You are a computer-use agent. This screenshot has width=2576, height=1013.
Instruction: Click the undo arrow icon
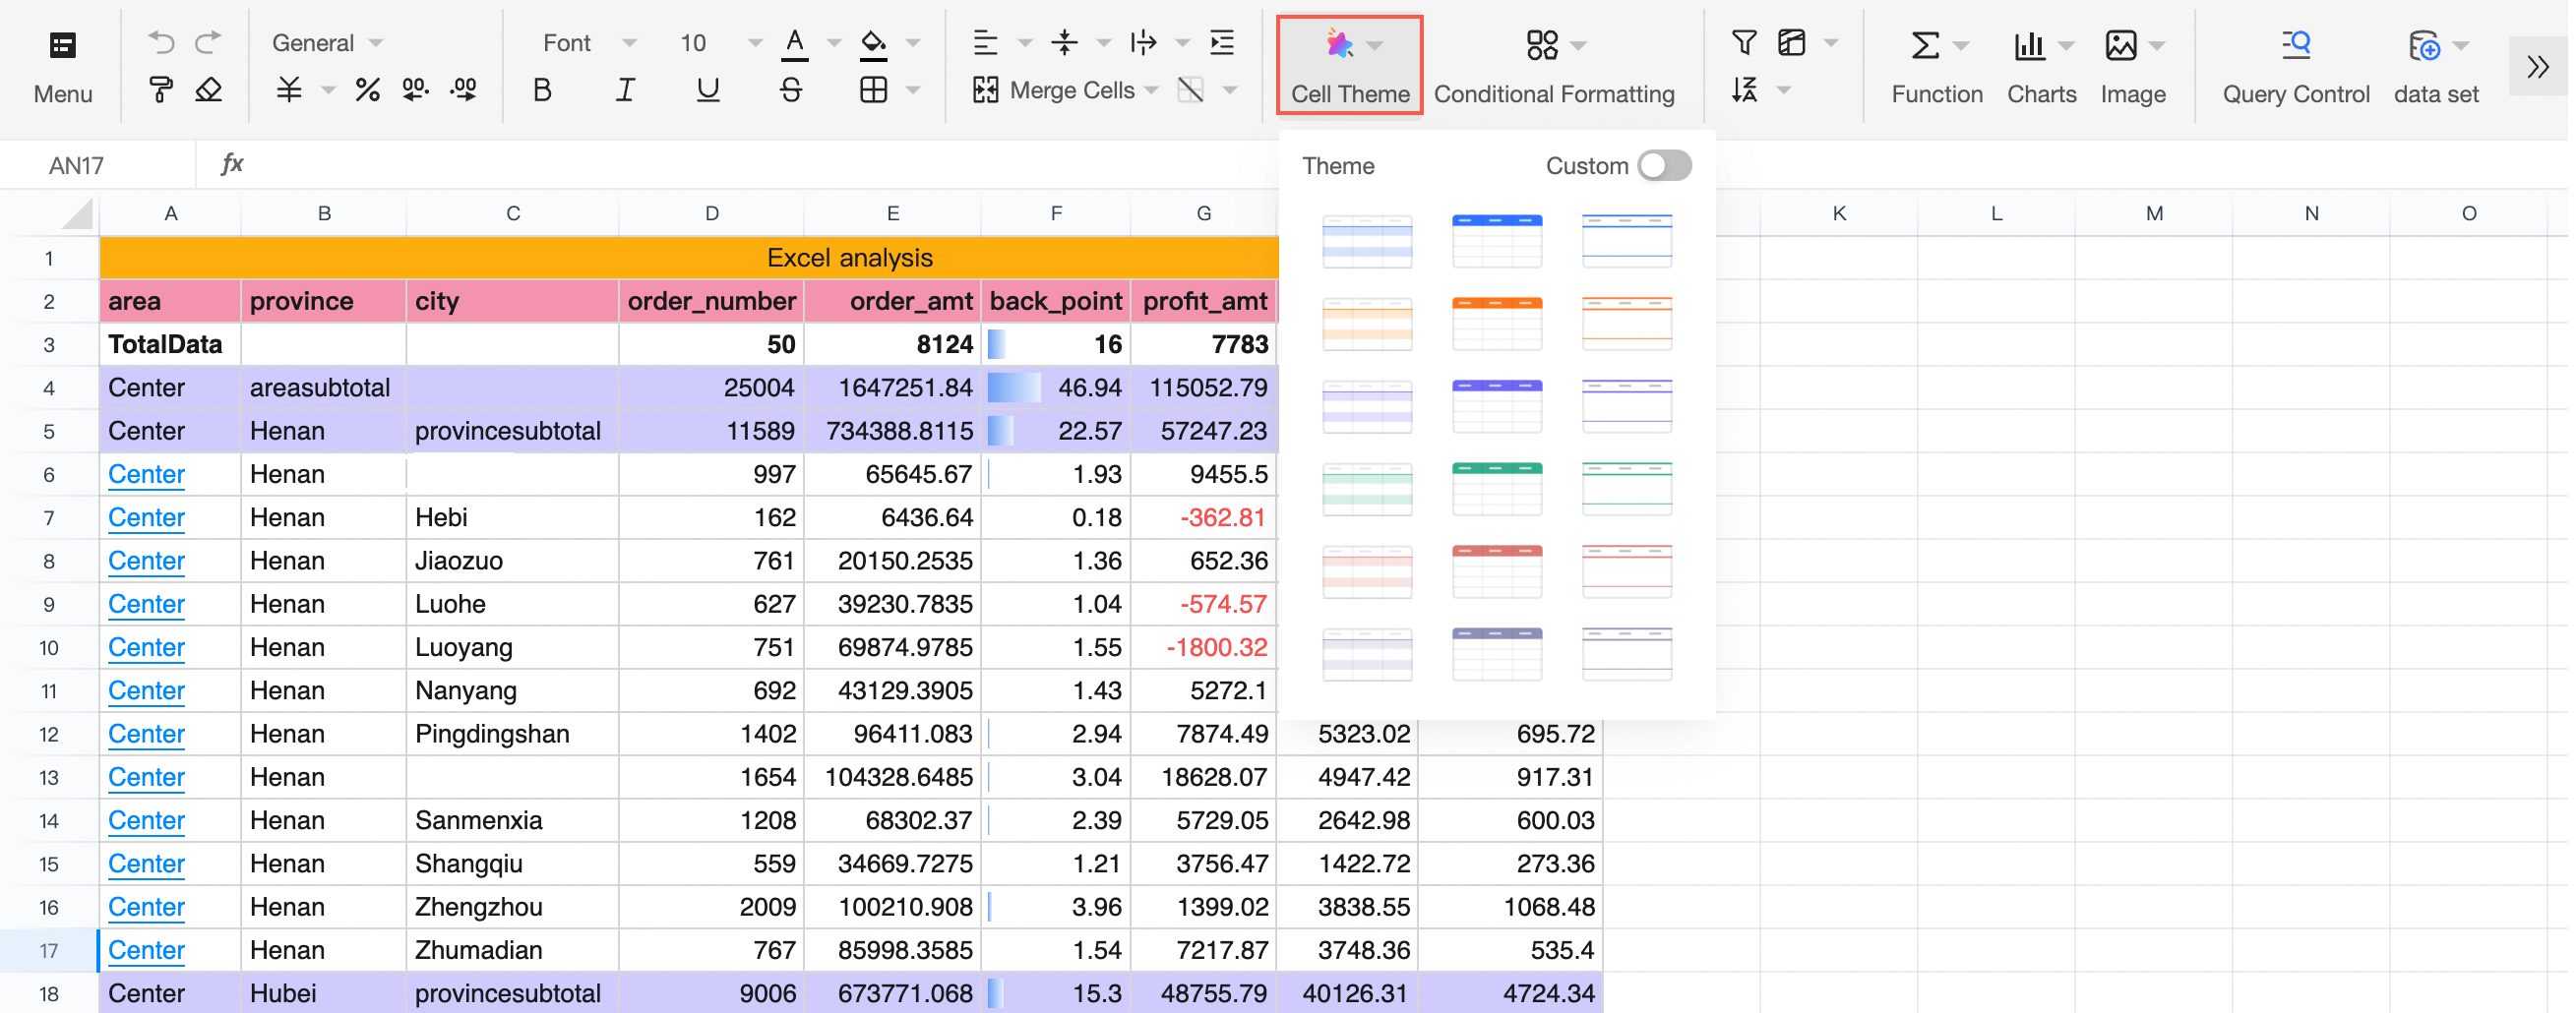click(x=160, y=42)
